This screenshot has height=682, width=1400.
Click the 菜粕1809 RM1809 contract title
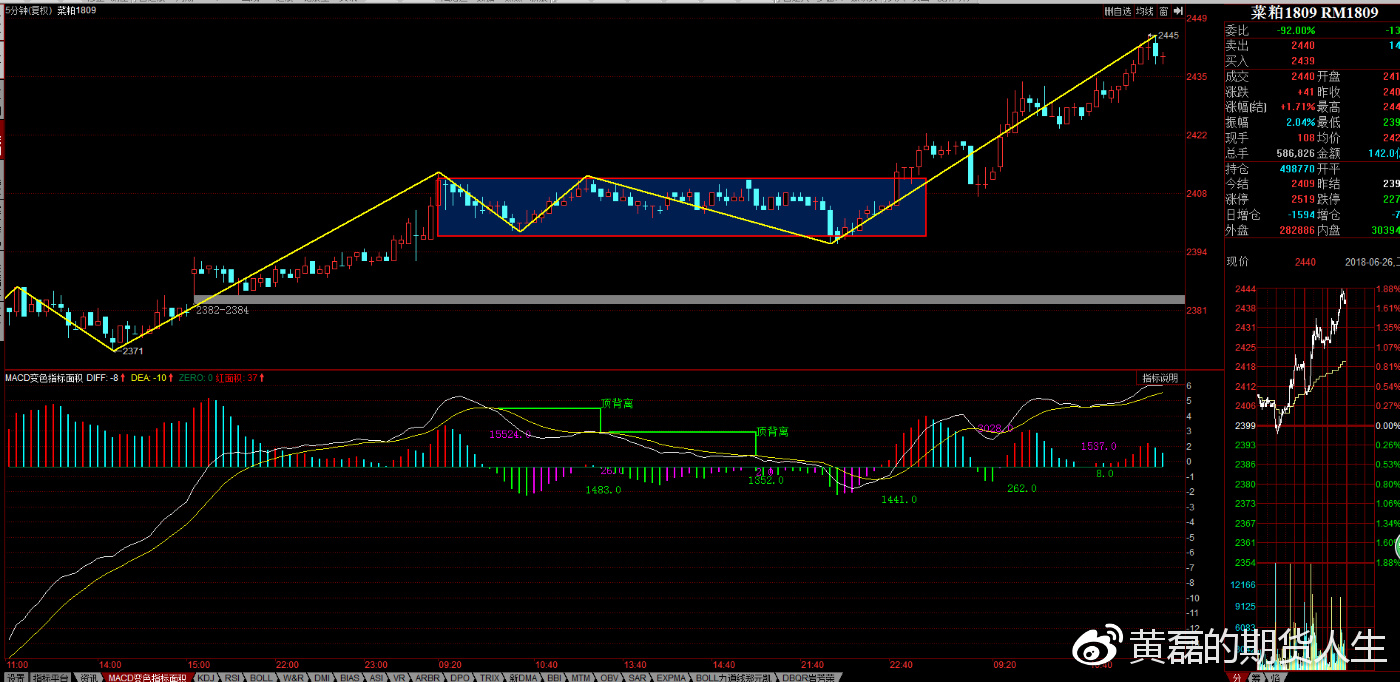pos(1315,12)
